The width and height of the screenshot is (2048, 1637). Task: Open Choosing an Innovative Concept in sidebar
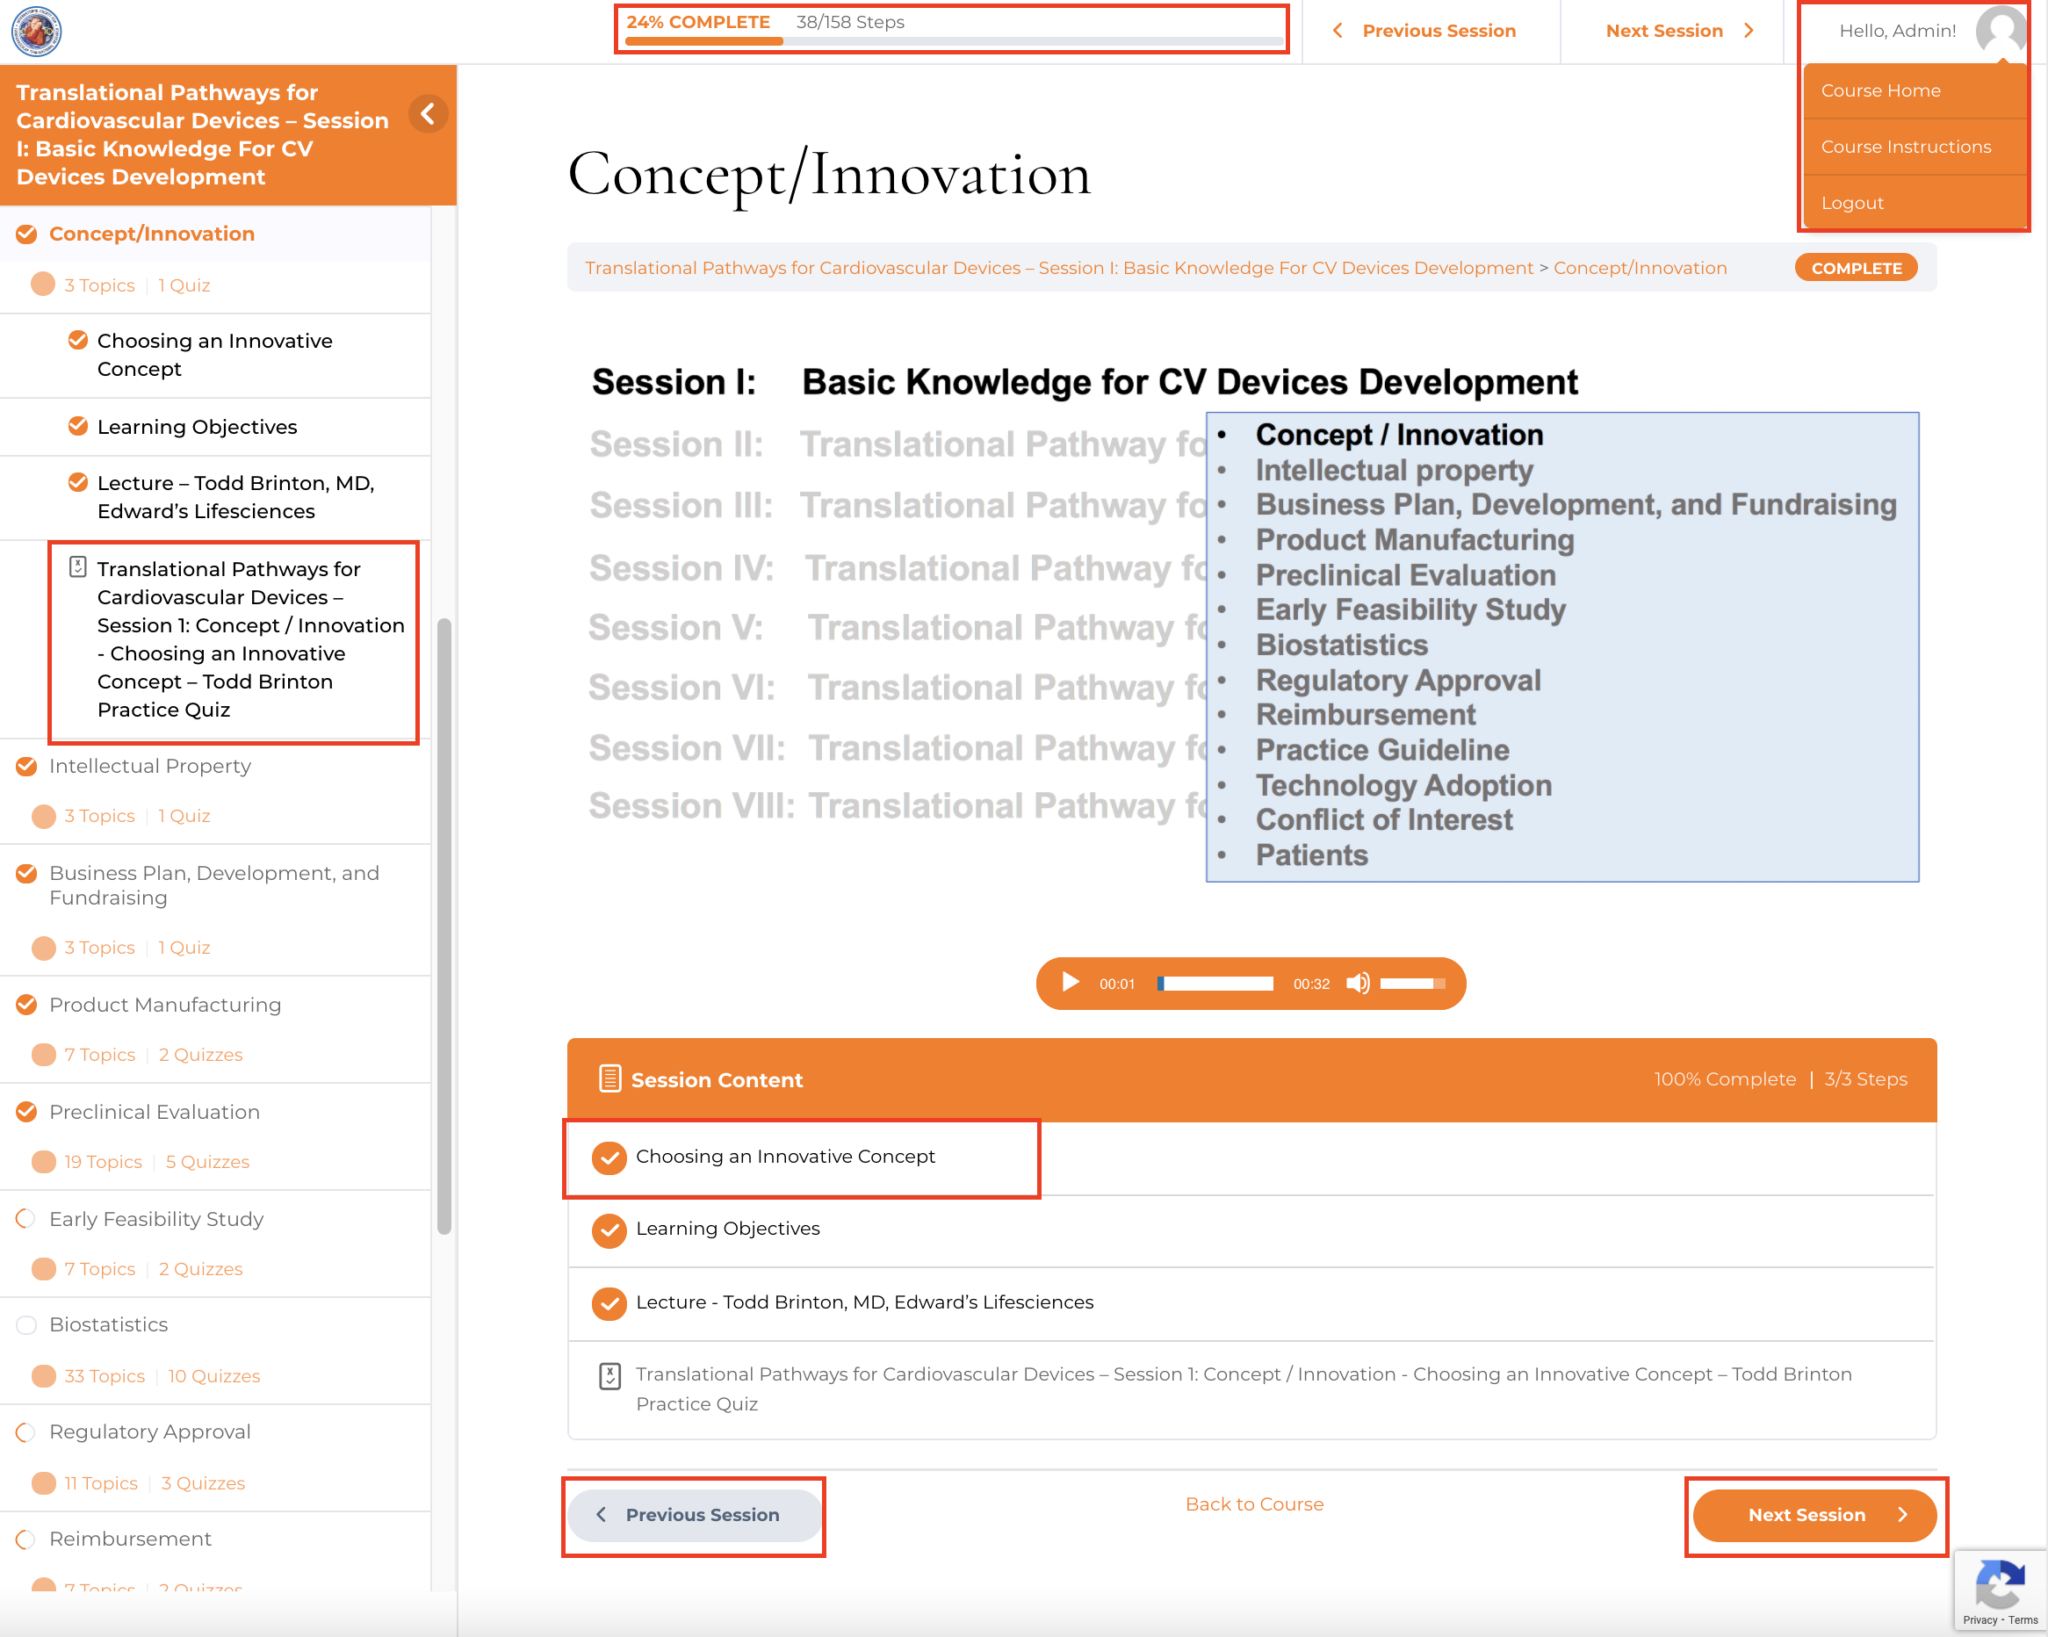click(215, 355)
